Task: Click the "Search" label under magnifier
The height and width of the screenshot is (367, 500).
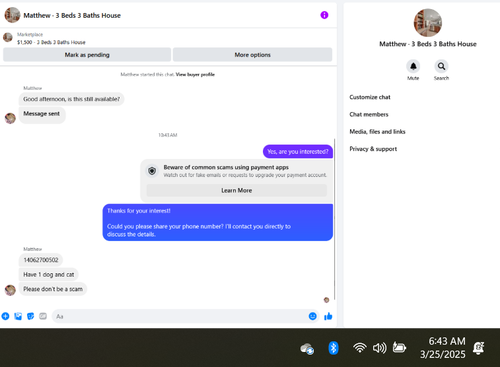Action: tap(441, 78)
